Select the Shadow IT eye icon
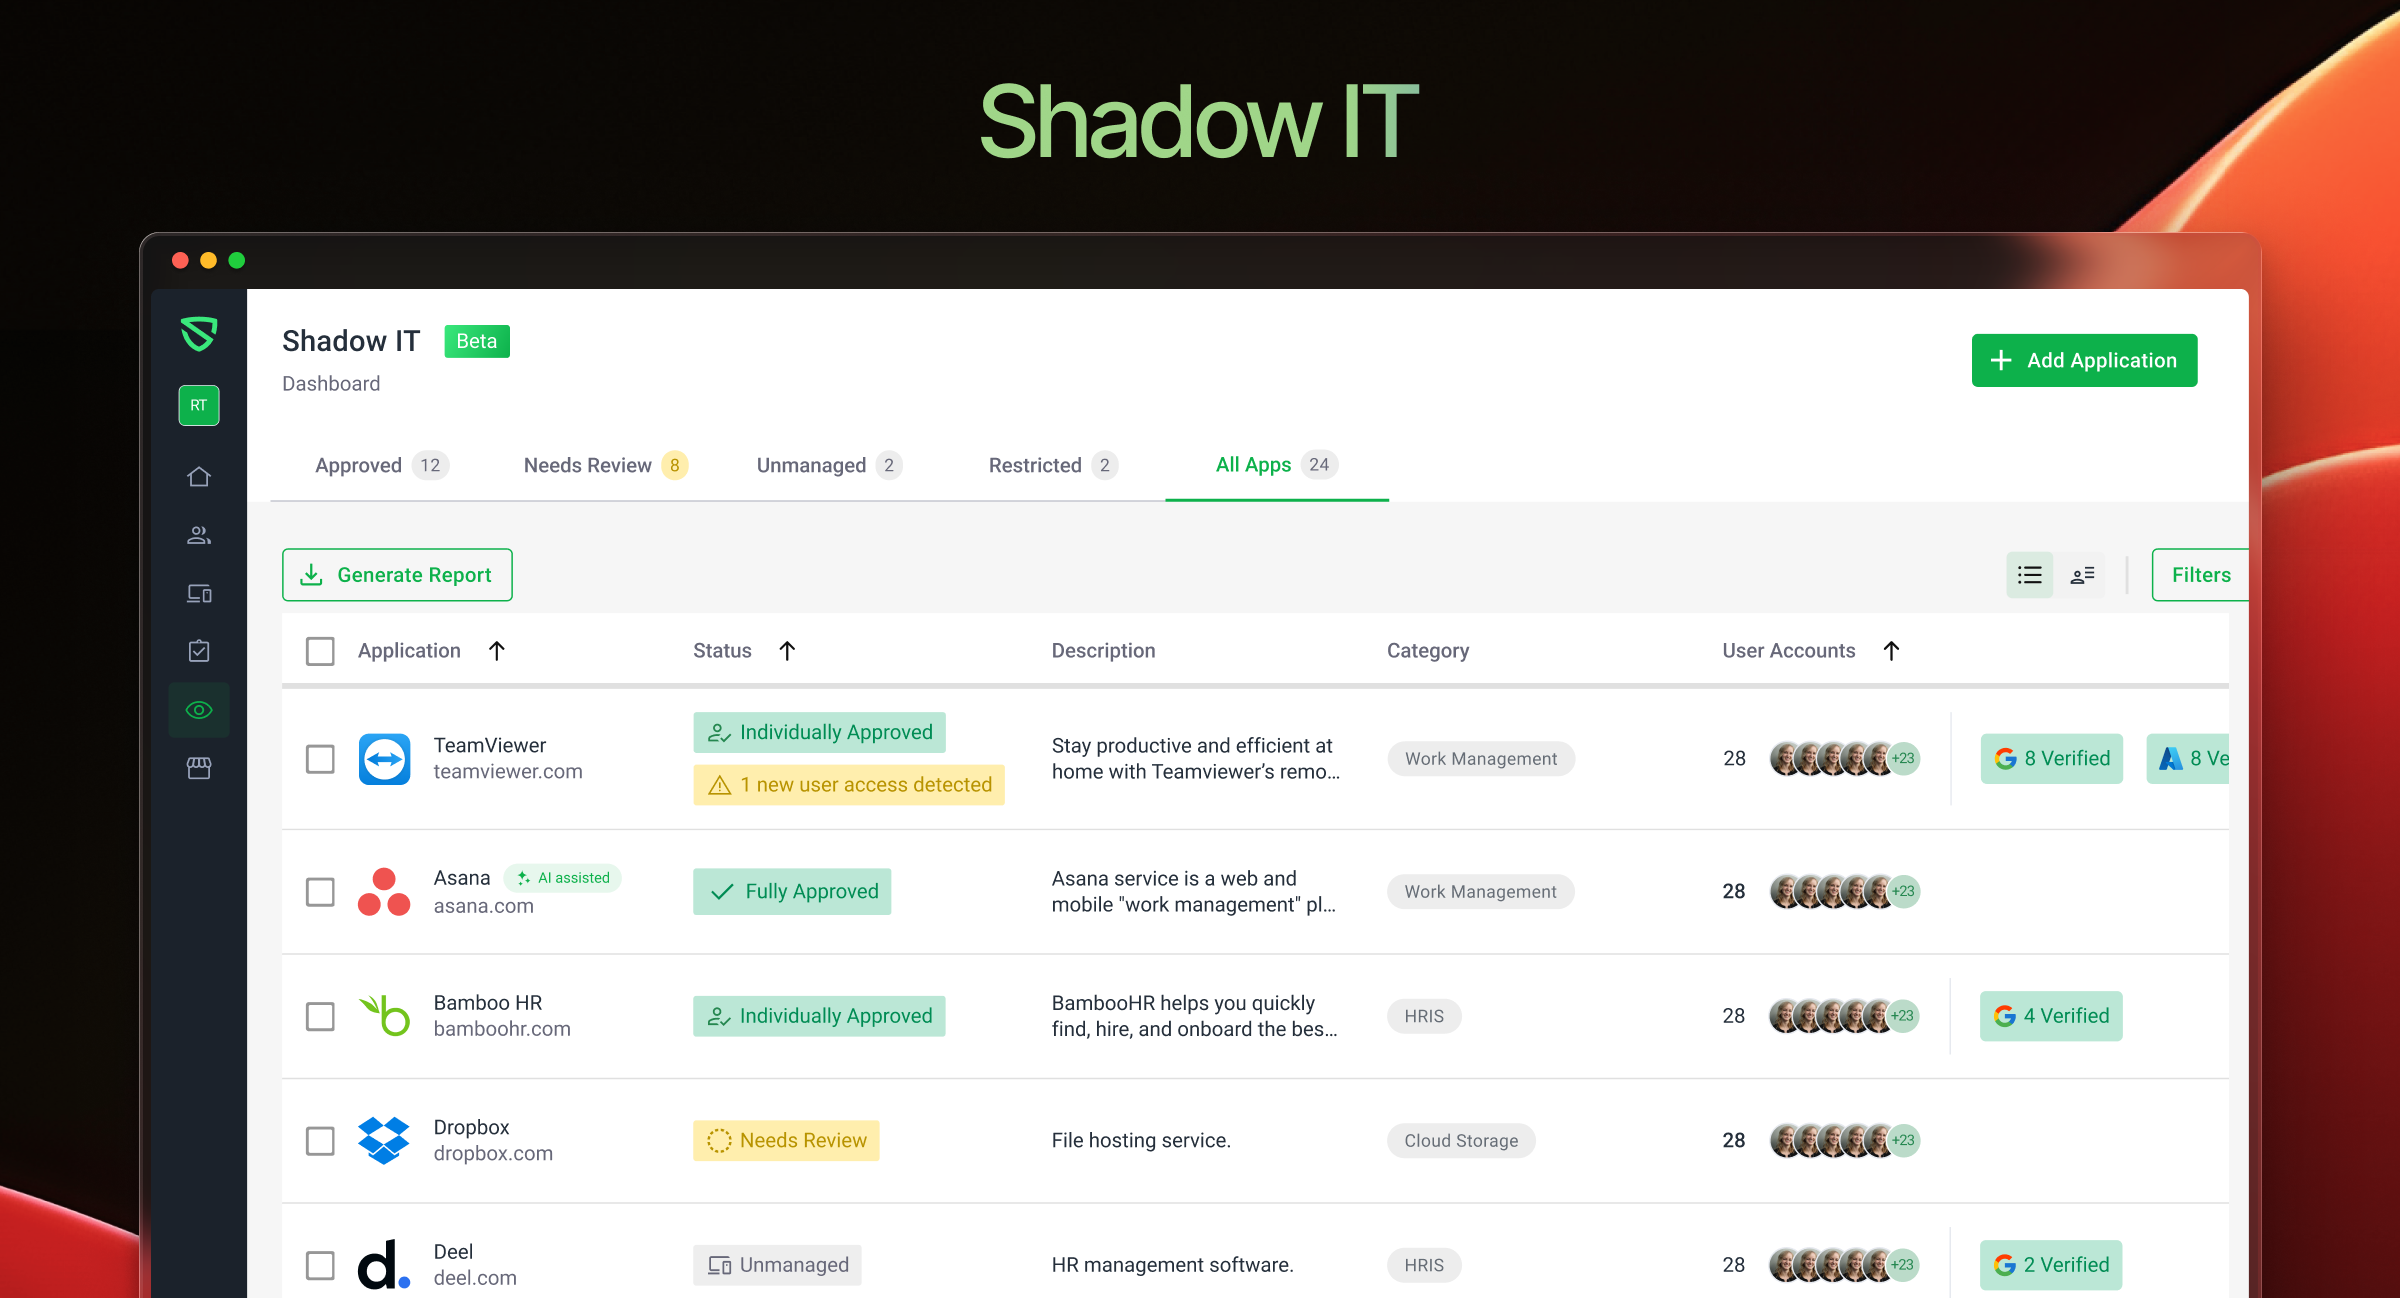 pos(199,710)
